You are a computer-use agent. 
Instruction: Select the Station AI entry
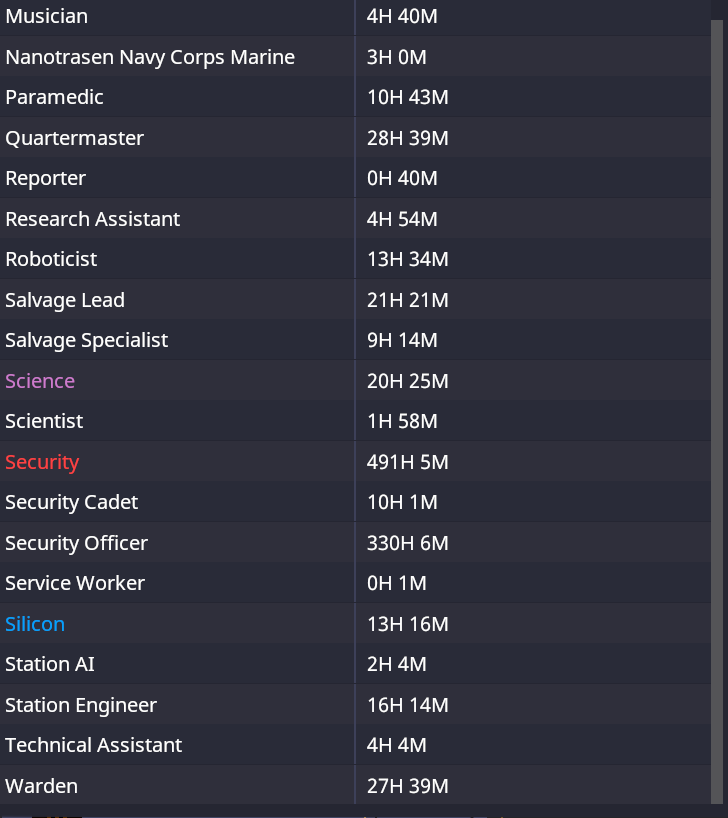50,665
